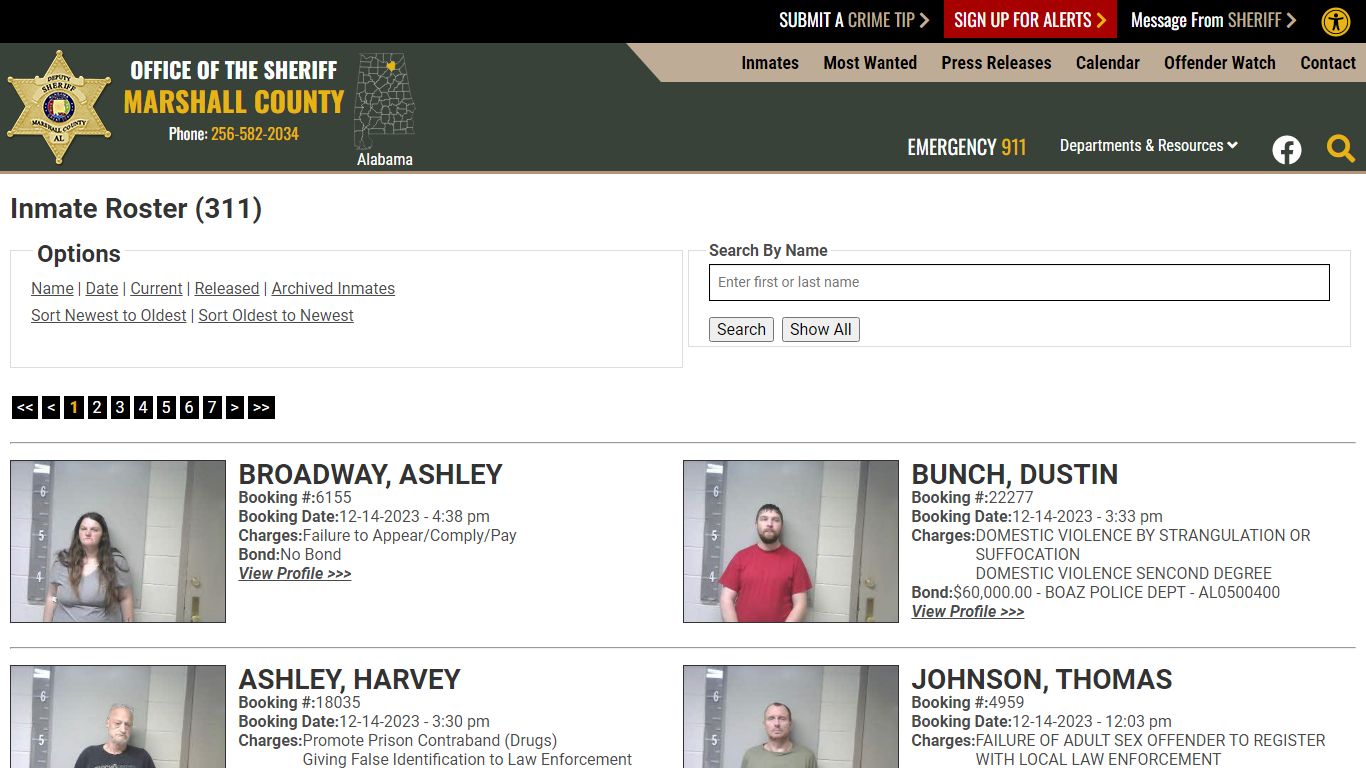Screen dimensions: 1366x768
Task: Go to page 5
Action: (x=166, y=407)
